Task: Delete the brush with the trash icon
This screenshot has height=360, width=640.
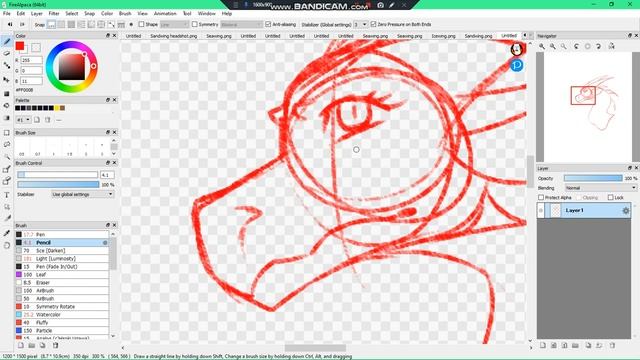Action: click(x=55, y=345)
